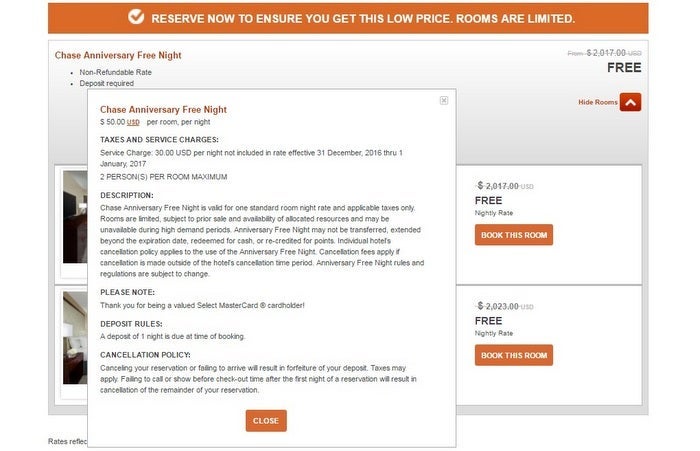Book the room with struck-through $2,023.00 nightly rate
700x451 pixels.
click(x=513, y=355)
